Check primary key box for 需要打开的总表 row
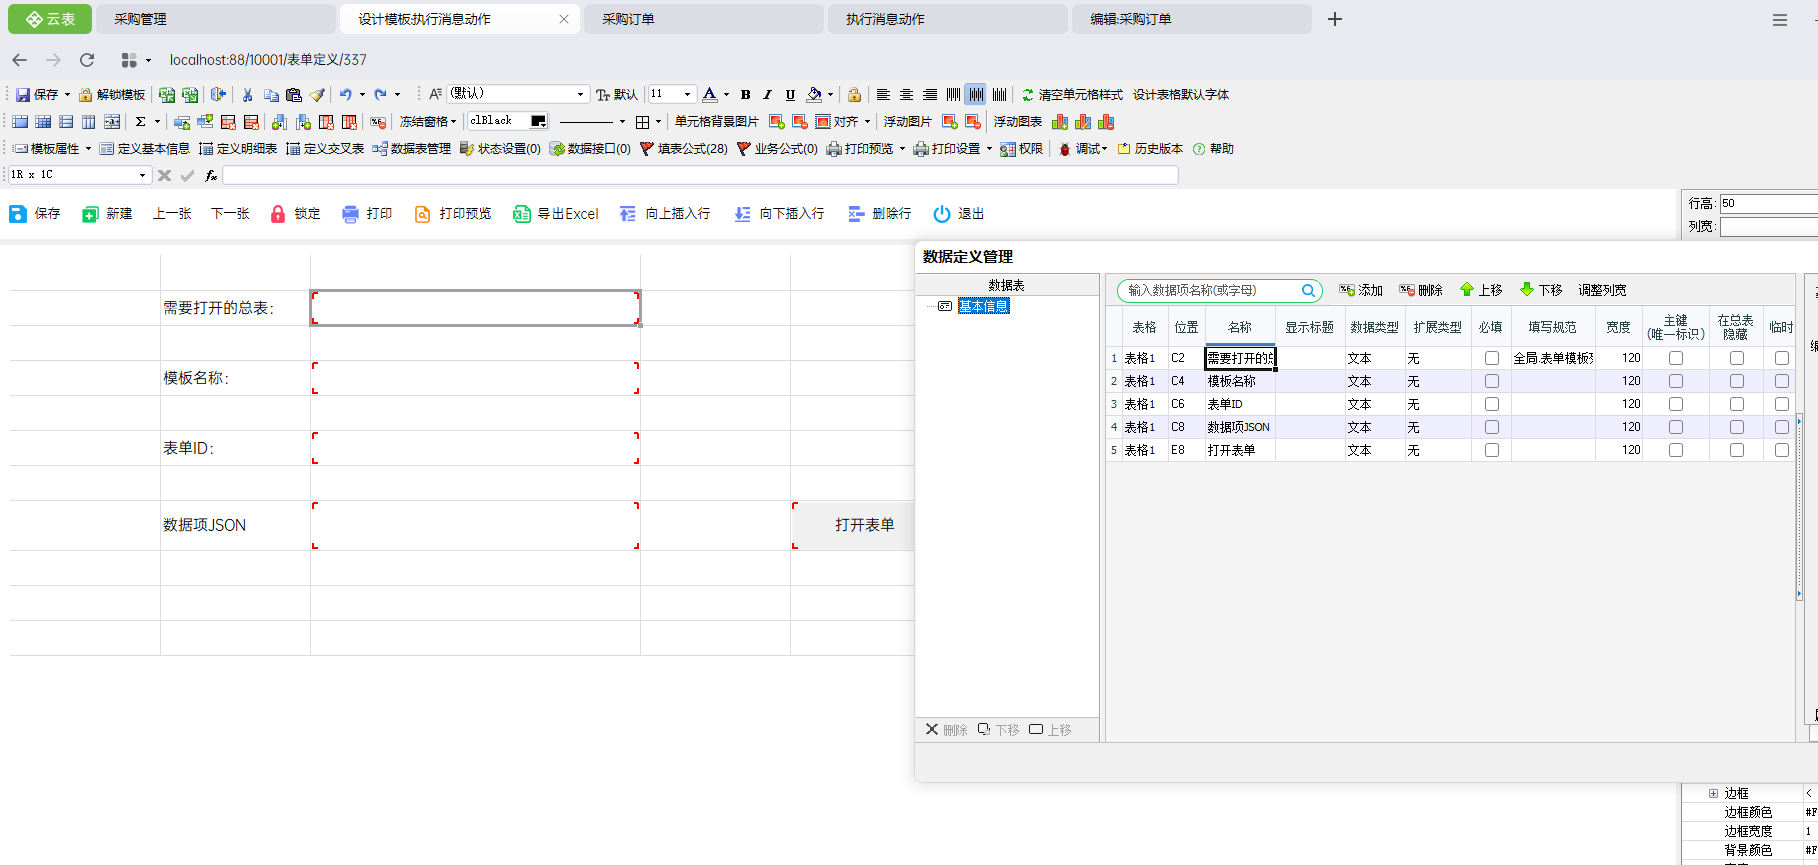1818x865 pixels. [x=1676, y=358]
